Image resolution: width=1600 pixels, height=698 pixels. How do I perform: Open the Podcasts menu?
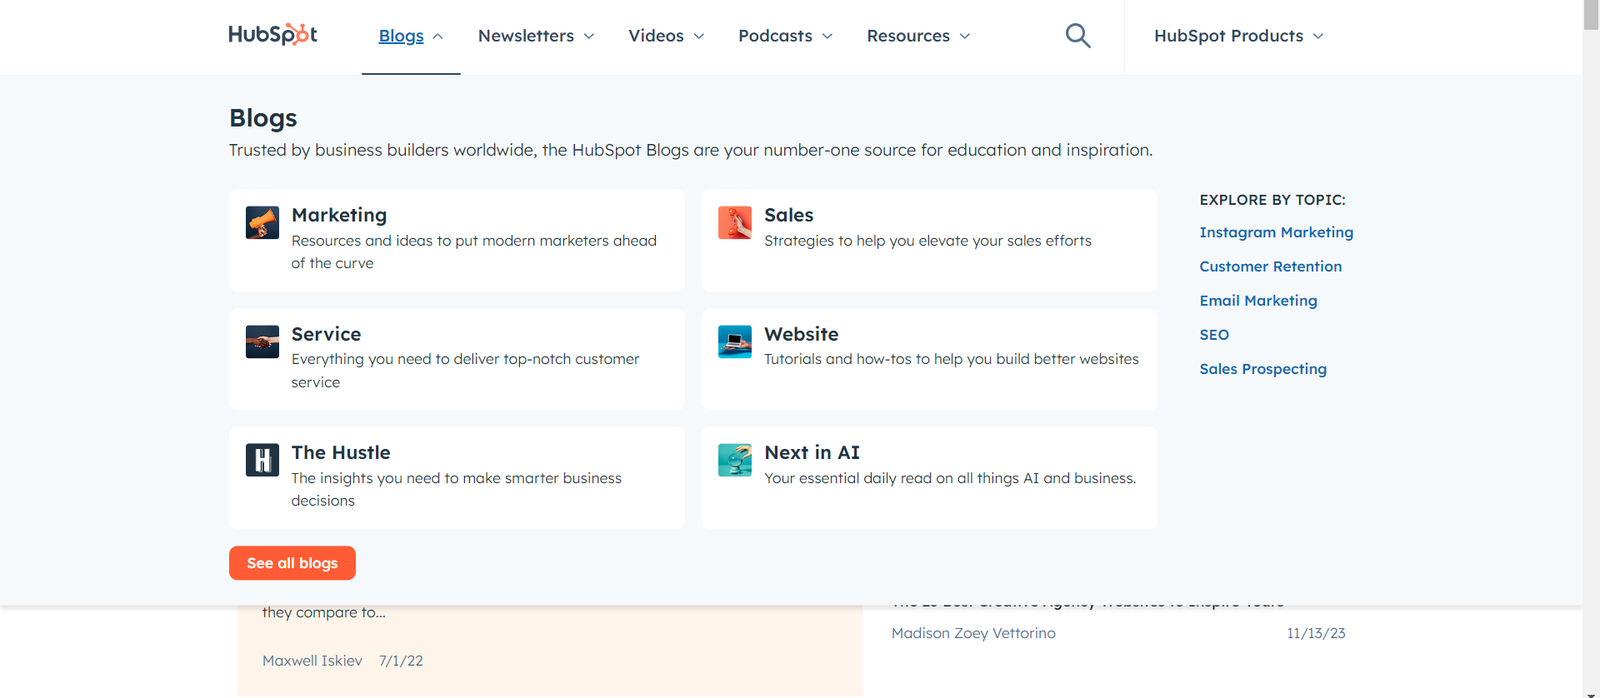point(775,36)
